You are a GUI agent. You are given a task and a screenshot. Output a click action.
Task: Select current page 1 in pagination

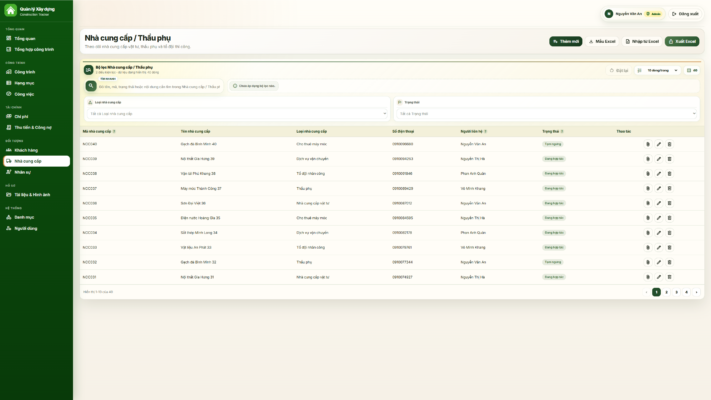(656, 293)
